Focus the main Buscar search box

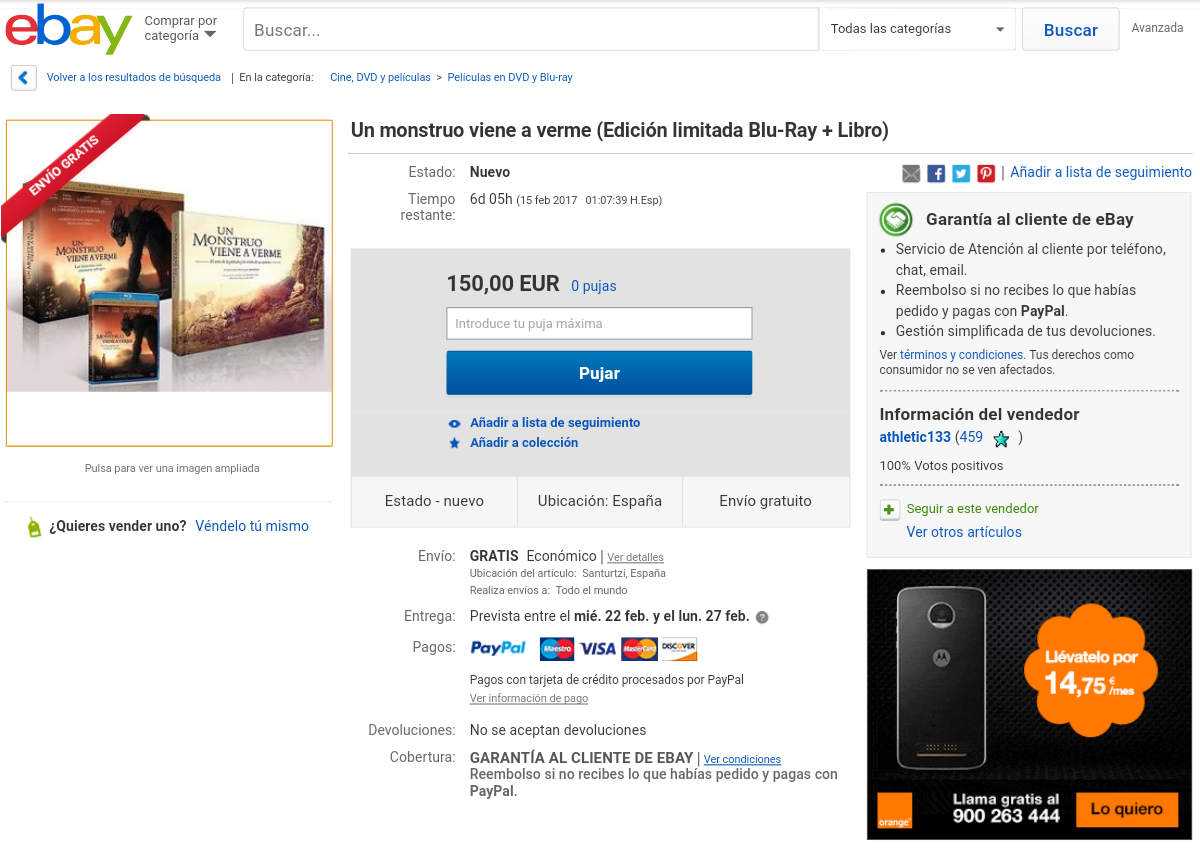click(x=531, y=30)
